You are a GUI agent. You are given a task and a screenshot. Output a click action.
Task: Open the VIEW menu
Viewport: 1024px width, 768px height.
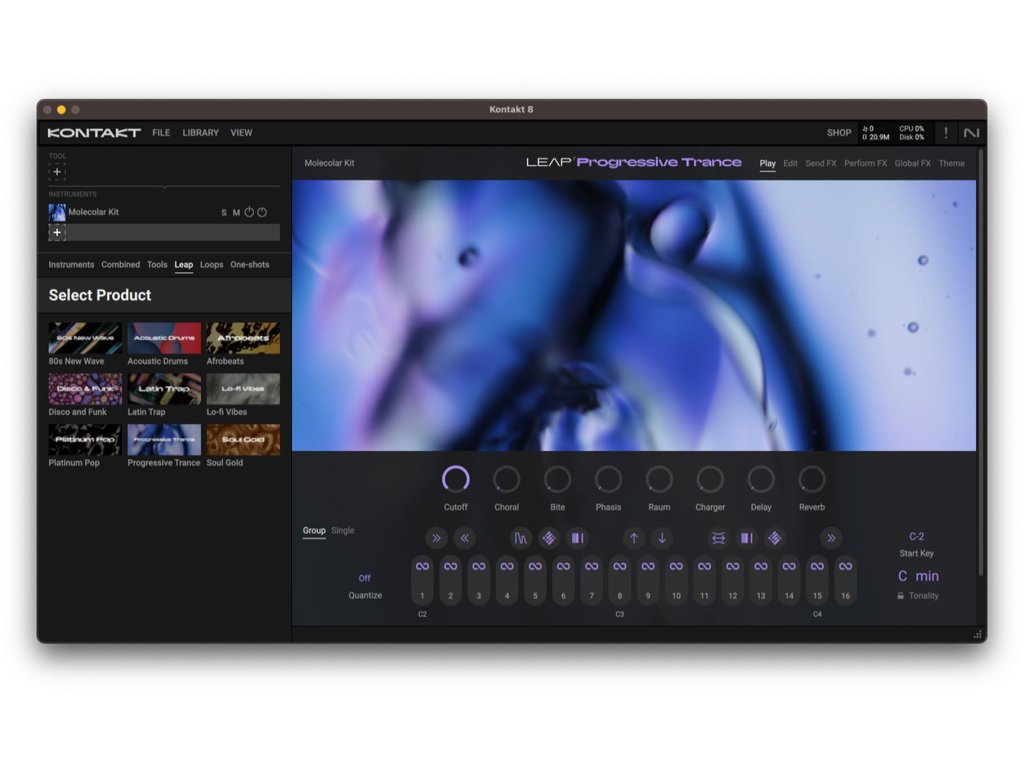click(x=241, y=133)
